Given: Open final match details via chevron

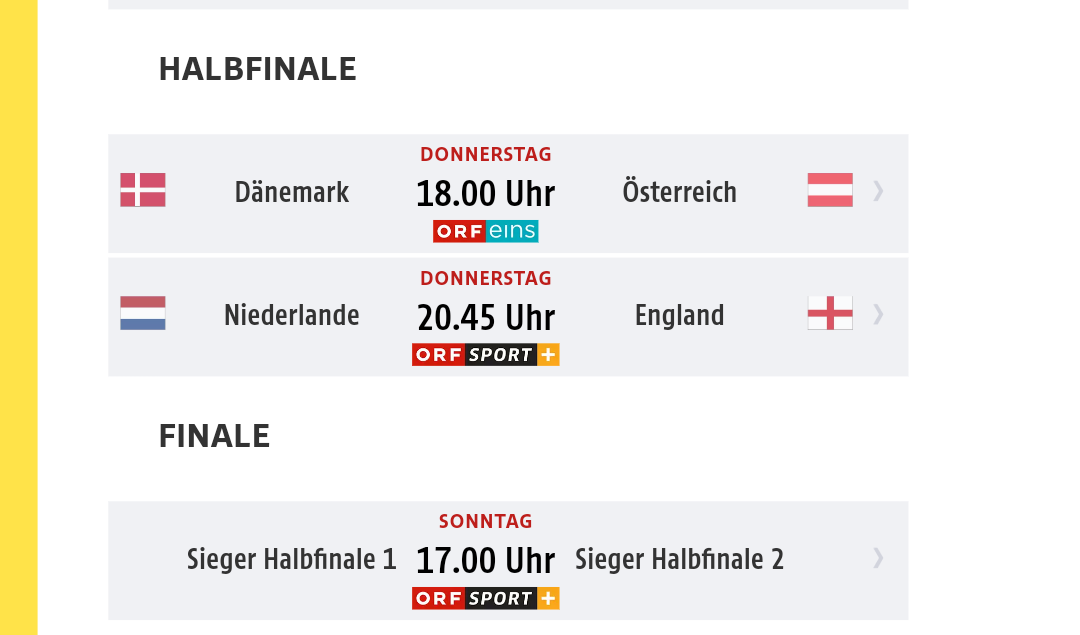Looking at the screenshot, I should (878, 558).
